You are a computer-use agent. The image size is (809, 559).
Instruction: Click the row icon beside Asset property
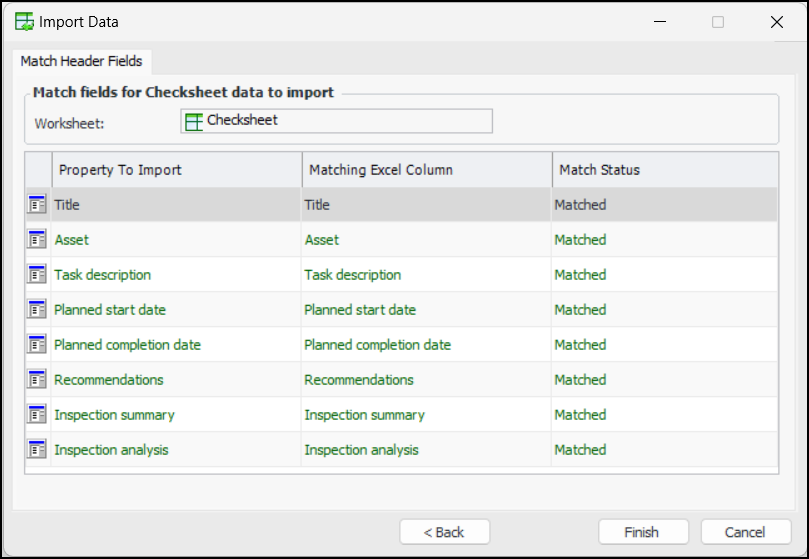pos(37,240)
